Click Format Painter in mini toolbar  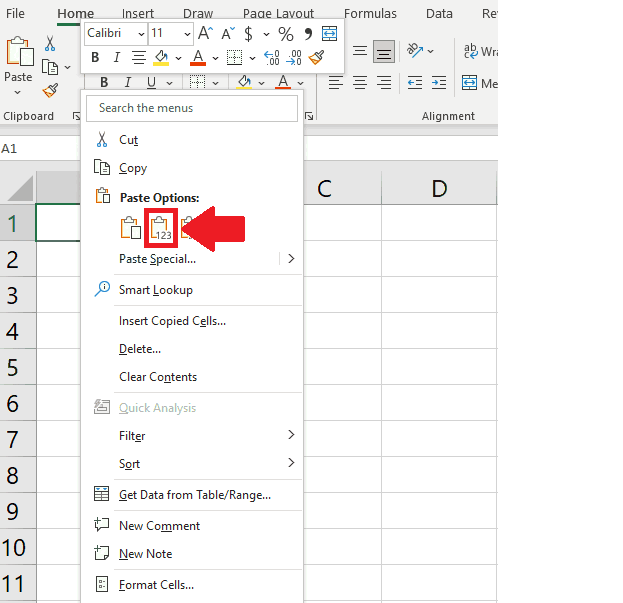click(x=317, y=58)
